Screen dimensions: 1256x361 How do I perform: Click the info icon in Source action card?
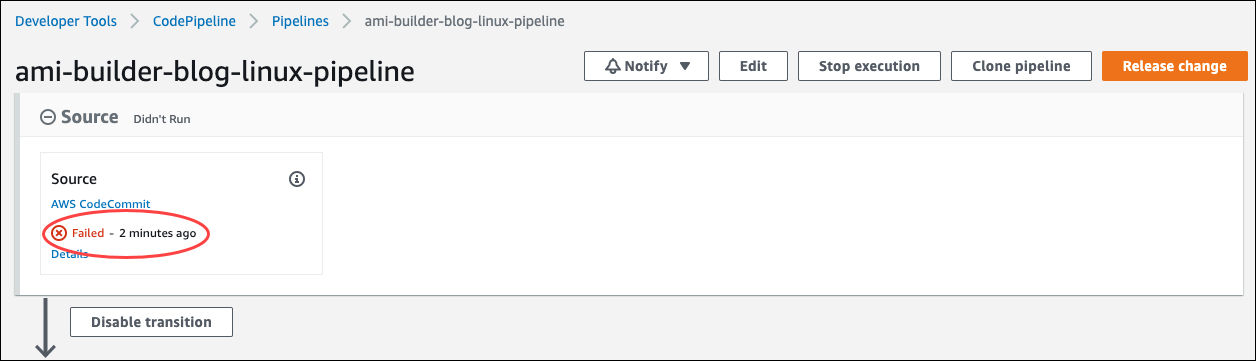[296, 179]
